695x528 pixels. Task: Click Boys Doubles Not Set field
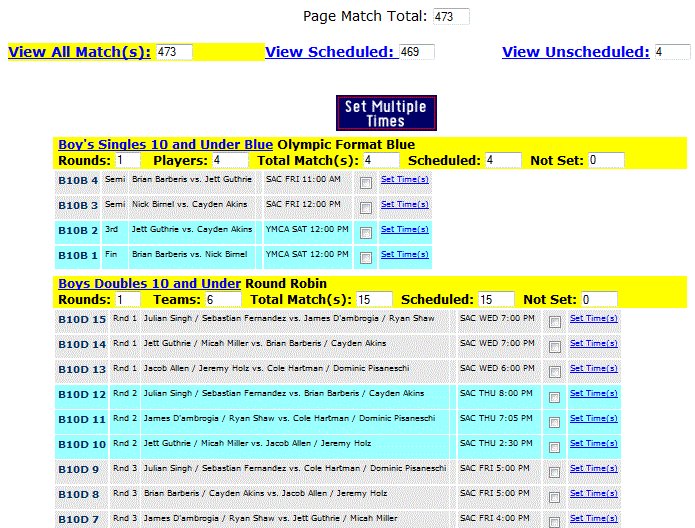coord(599,299)
